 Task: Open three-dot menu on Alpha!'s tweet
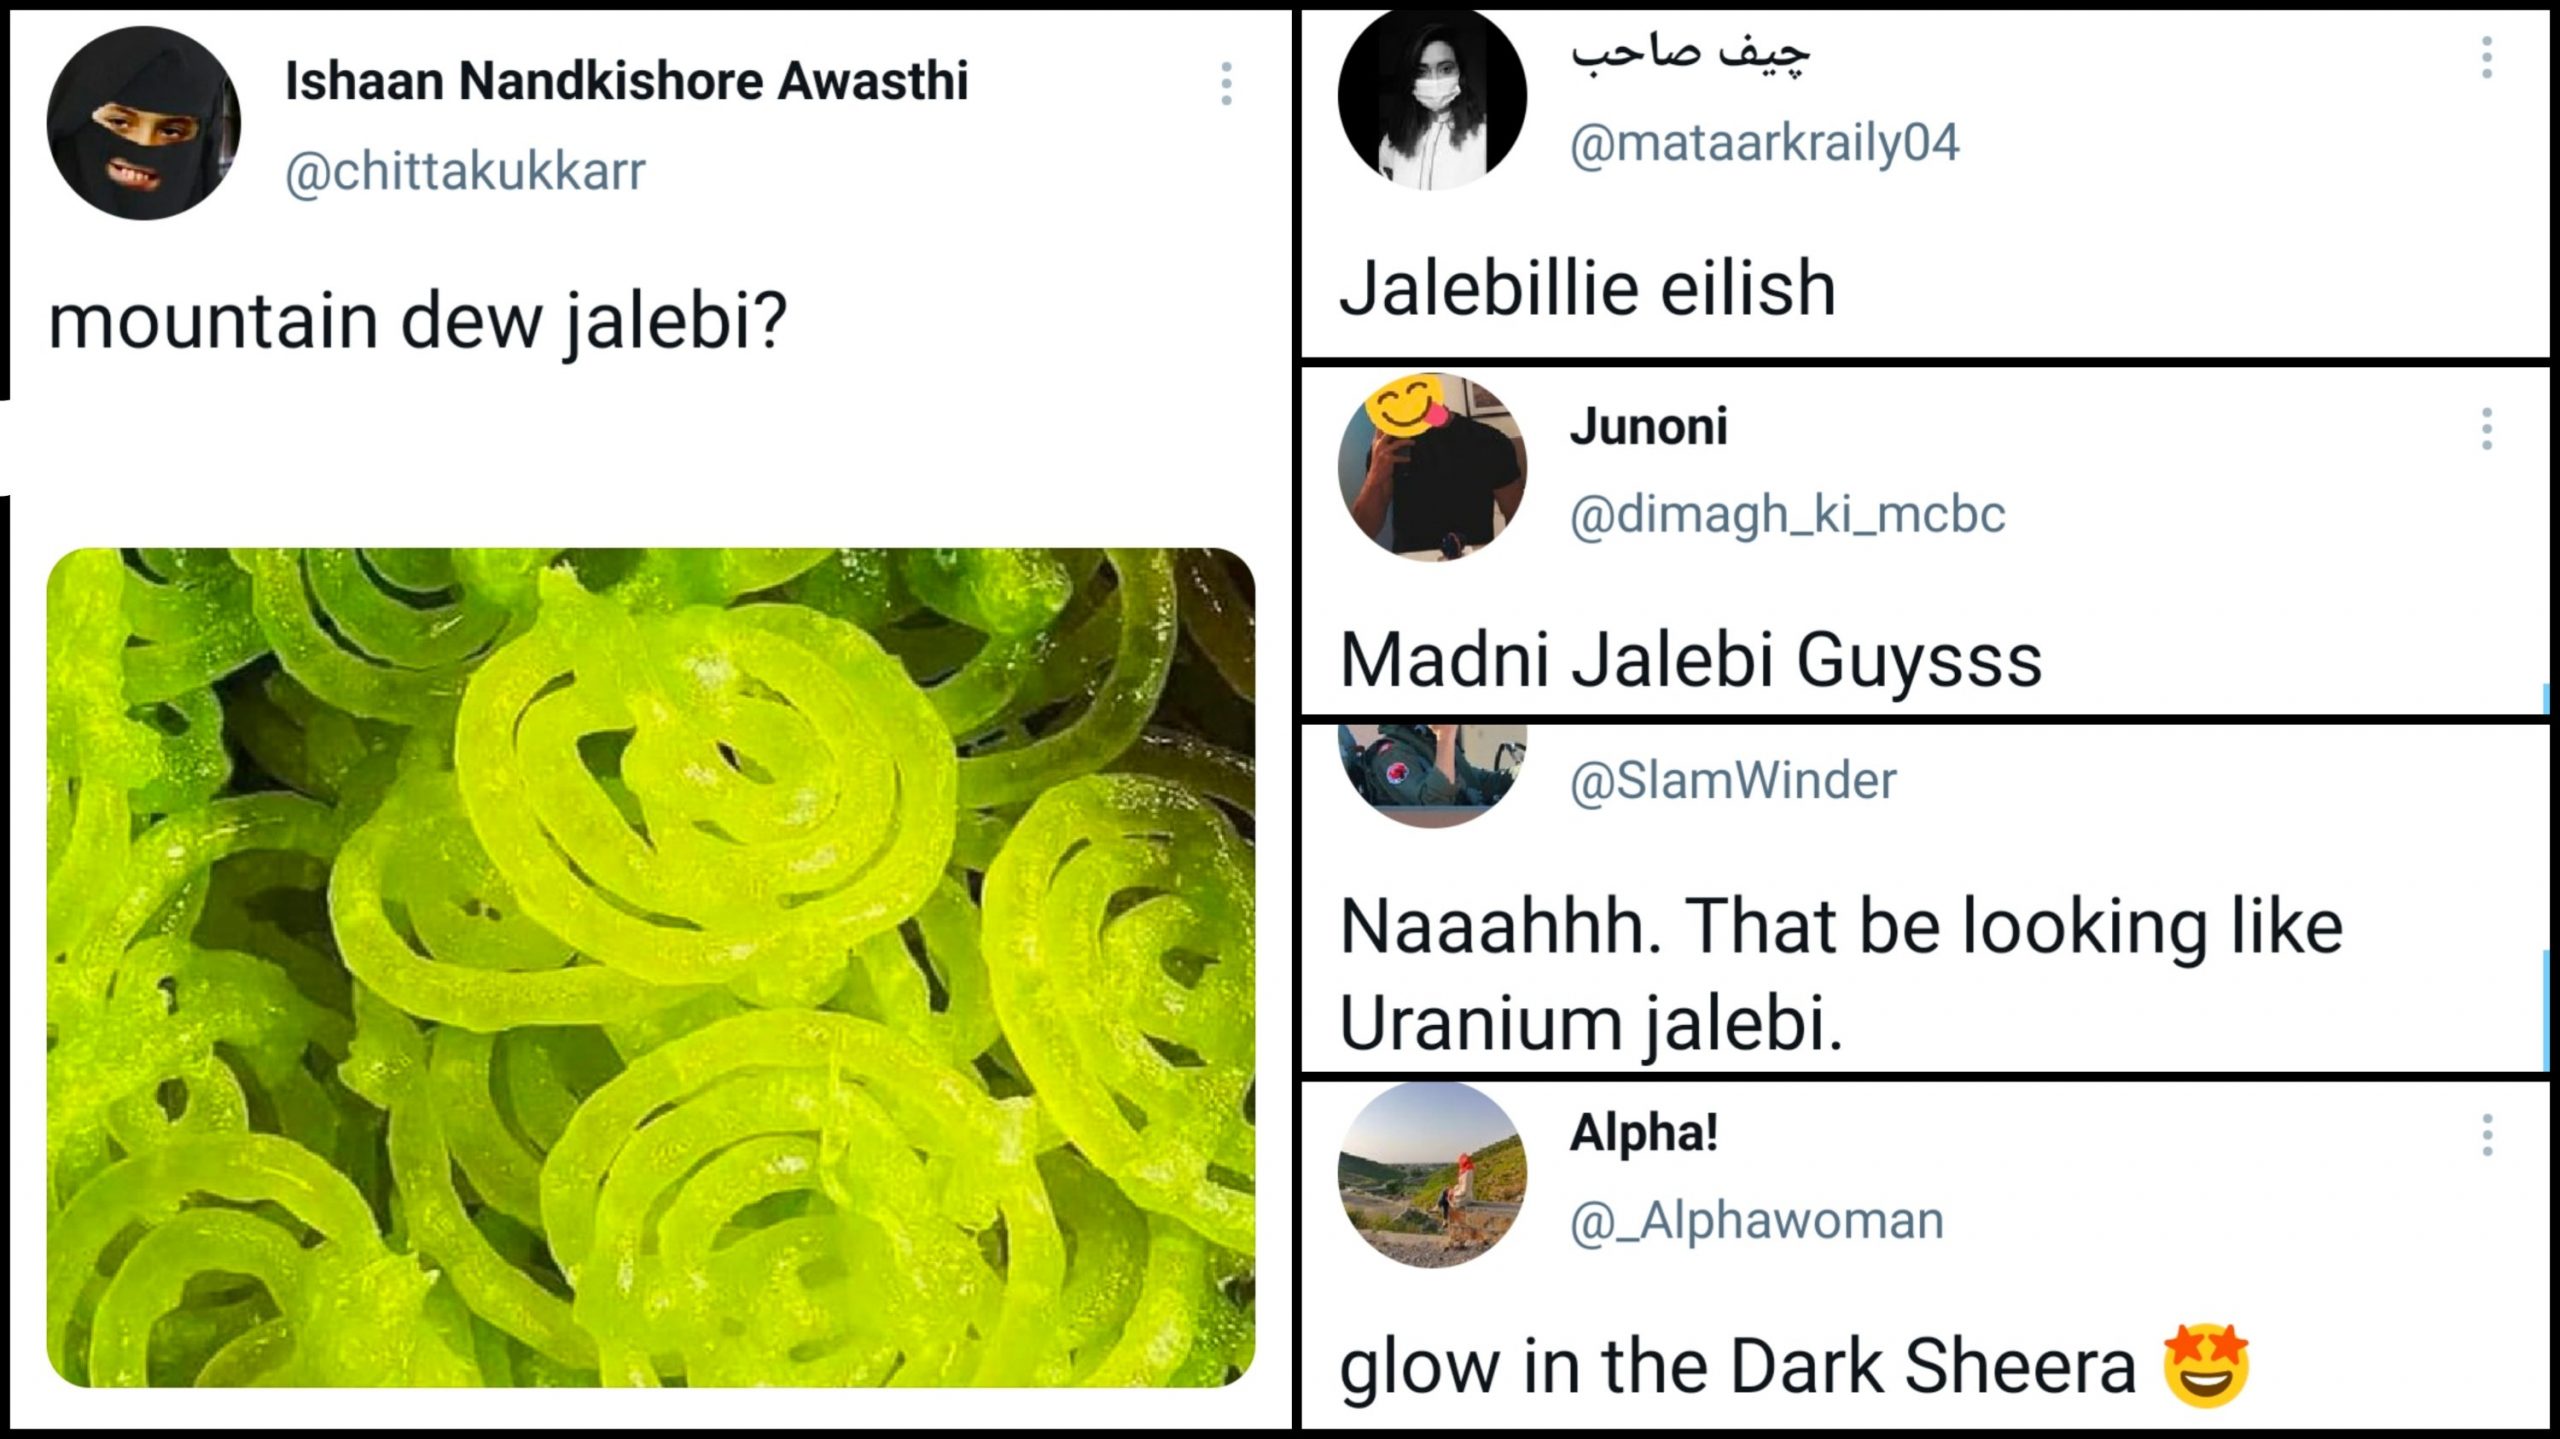2487,1136
